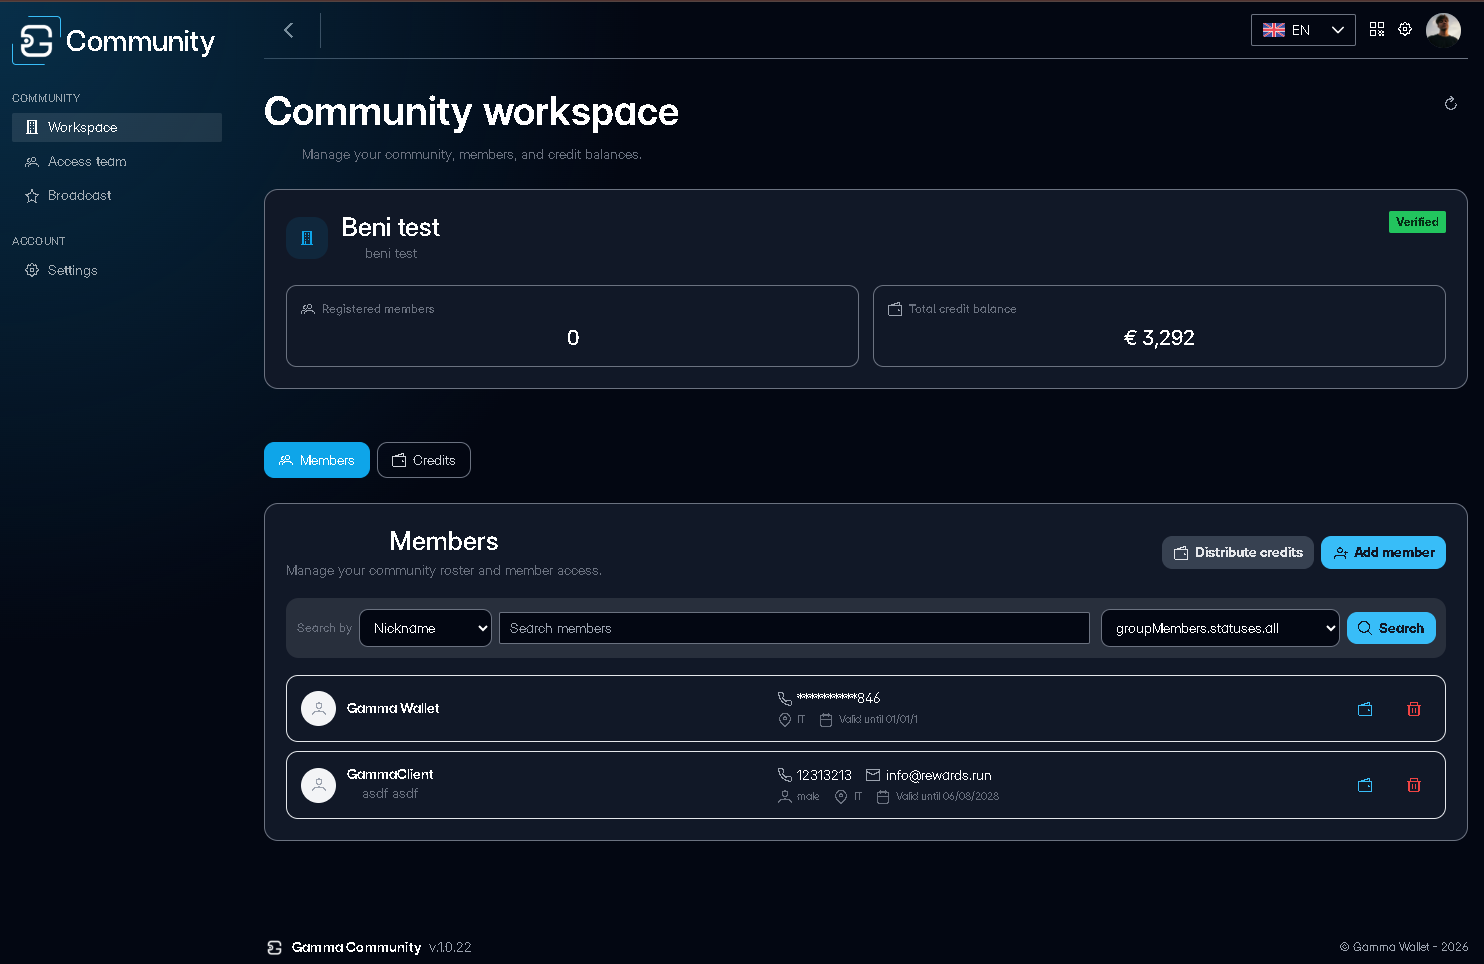Click Valid until 01/01/1 text

[878, 720]
